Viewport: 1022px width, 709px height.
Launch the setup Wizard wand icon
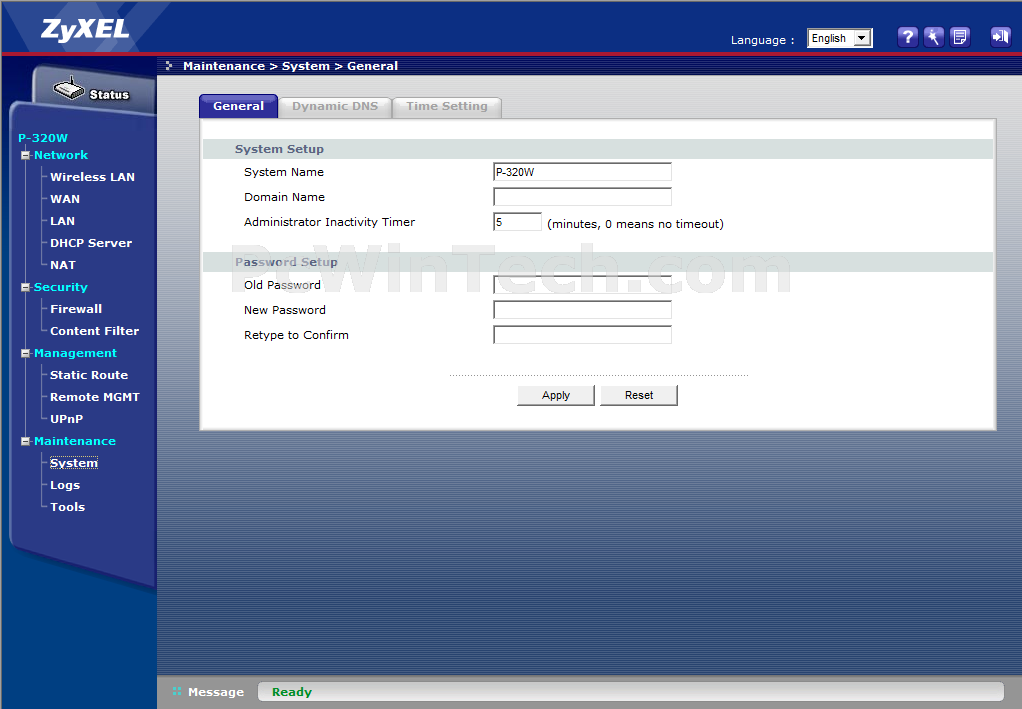[933, 37]
